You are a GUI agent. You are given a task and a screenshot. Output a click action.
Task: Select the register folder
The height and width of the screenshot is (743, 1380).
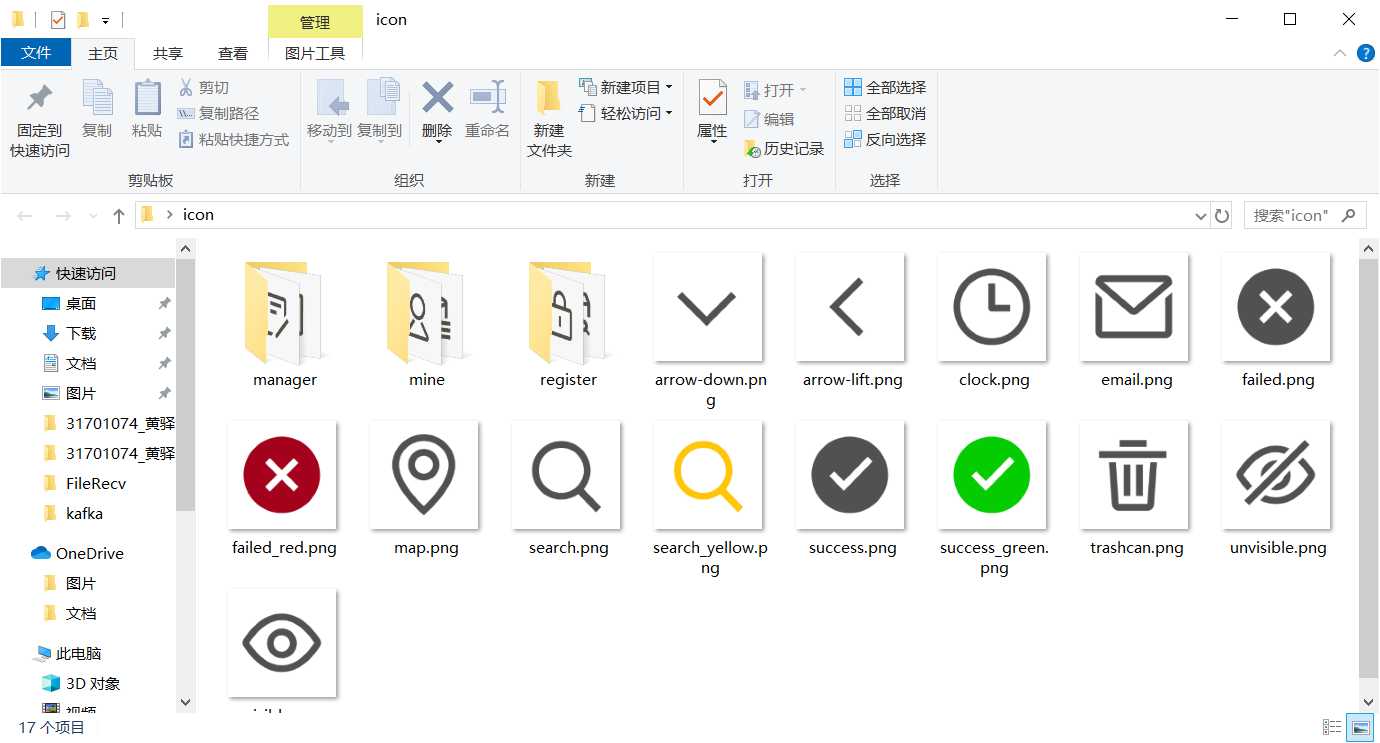coord(568,323)
